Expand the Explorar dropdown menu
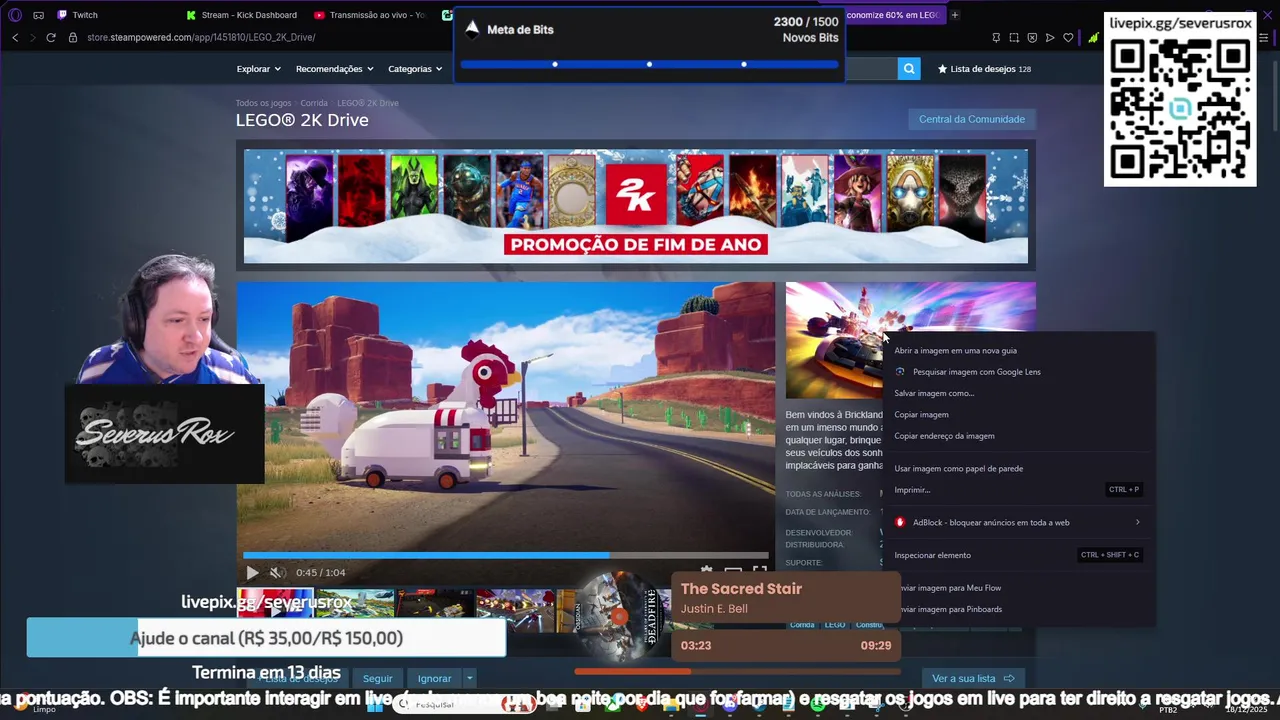The image size is (1280, 720). pyautogui.click(x=258, y=69)
